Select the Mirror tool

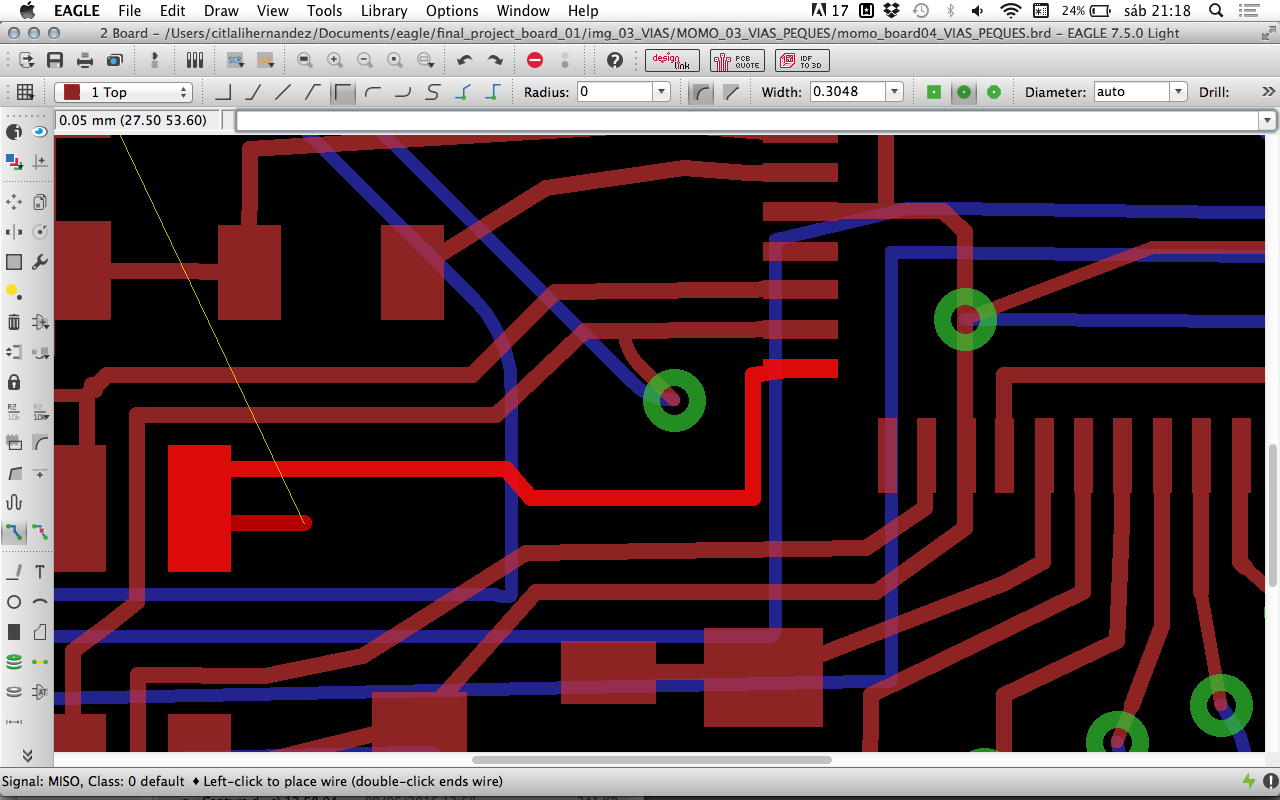14,232
